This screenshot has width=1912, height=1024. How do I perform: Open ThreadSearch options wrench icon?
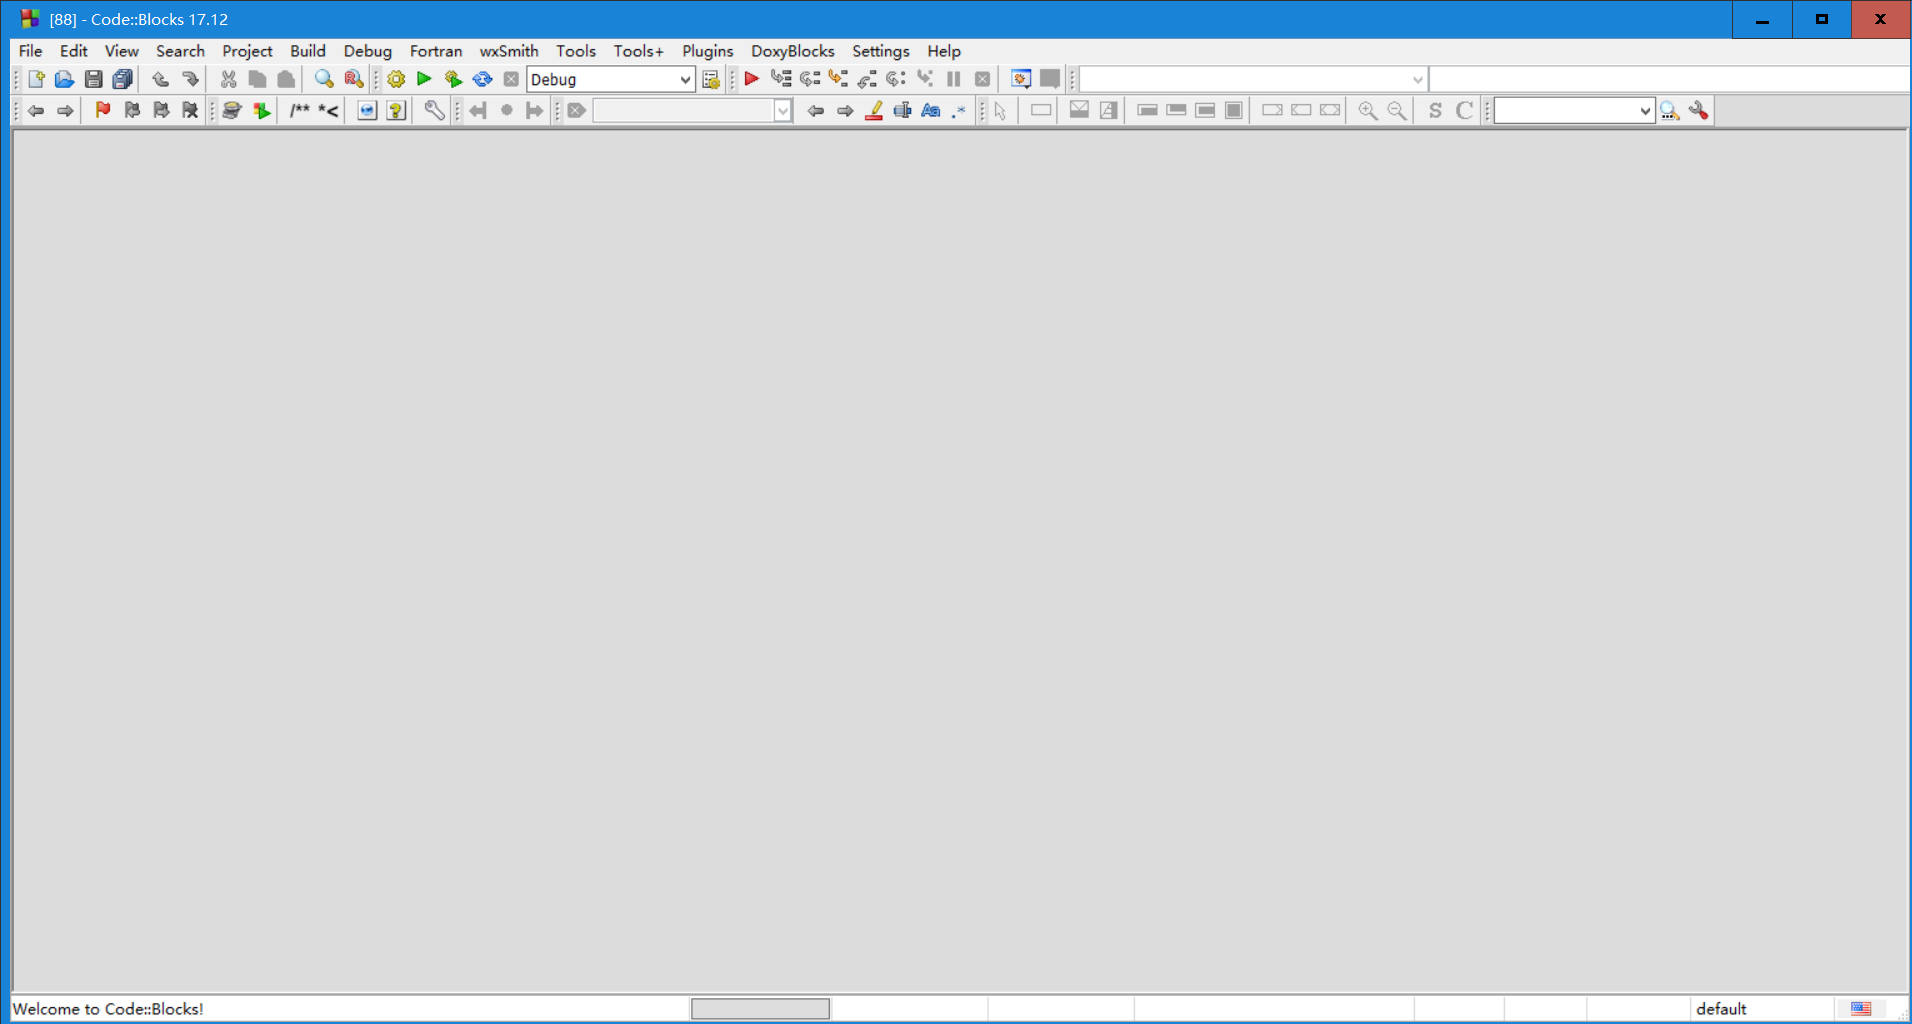pos(1699,110)
